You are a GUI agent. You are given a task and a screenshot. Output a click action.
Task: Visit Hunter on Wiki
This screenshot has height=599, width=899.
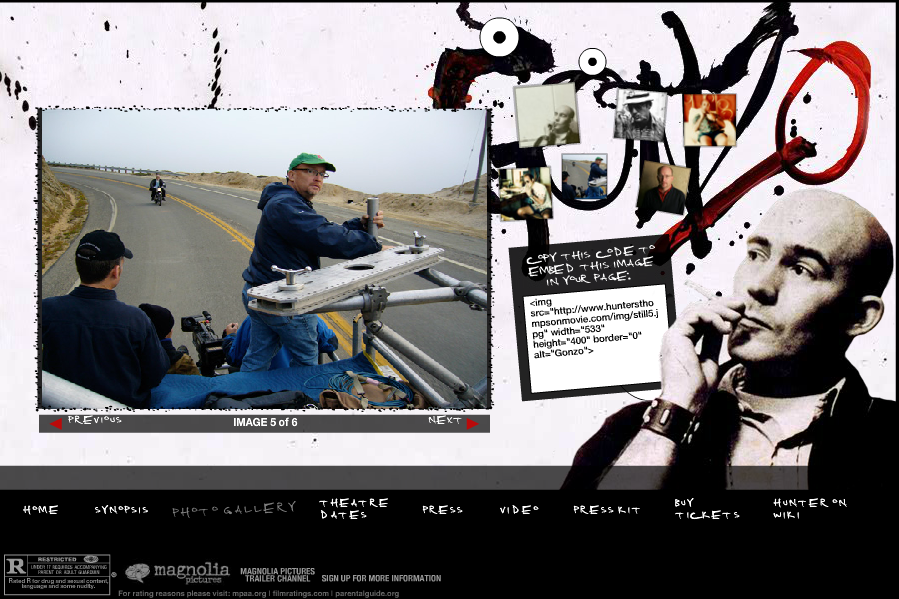(x=810, y=509)
